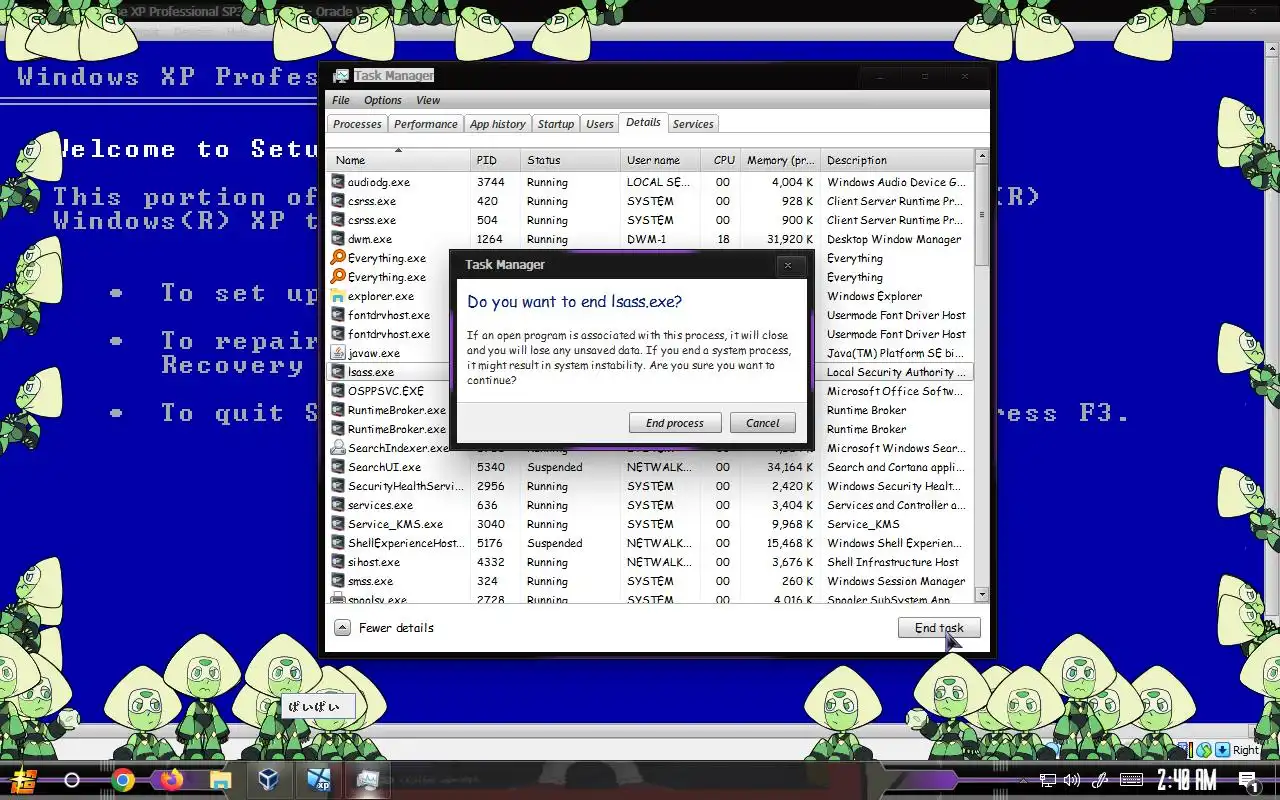Open VirtualBox Manager taskbar icon
The height and width of the screenshot is (800, 1280).
click(269, 780)
